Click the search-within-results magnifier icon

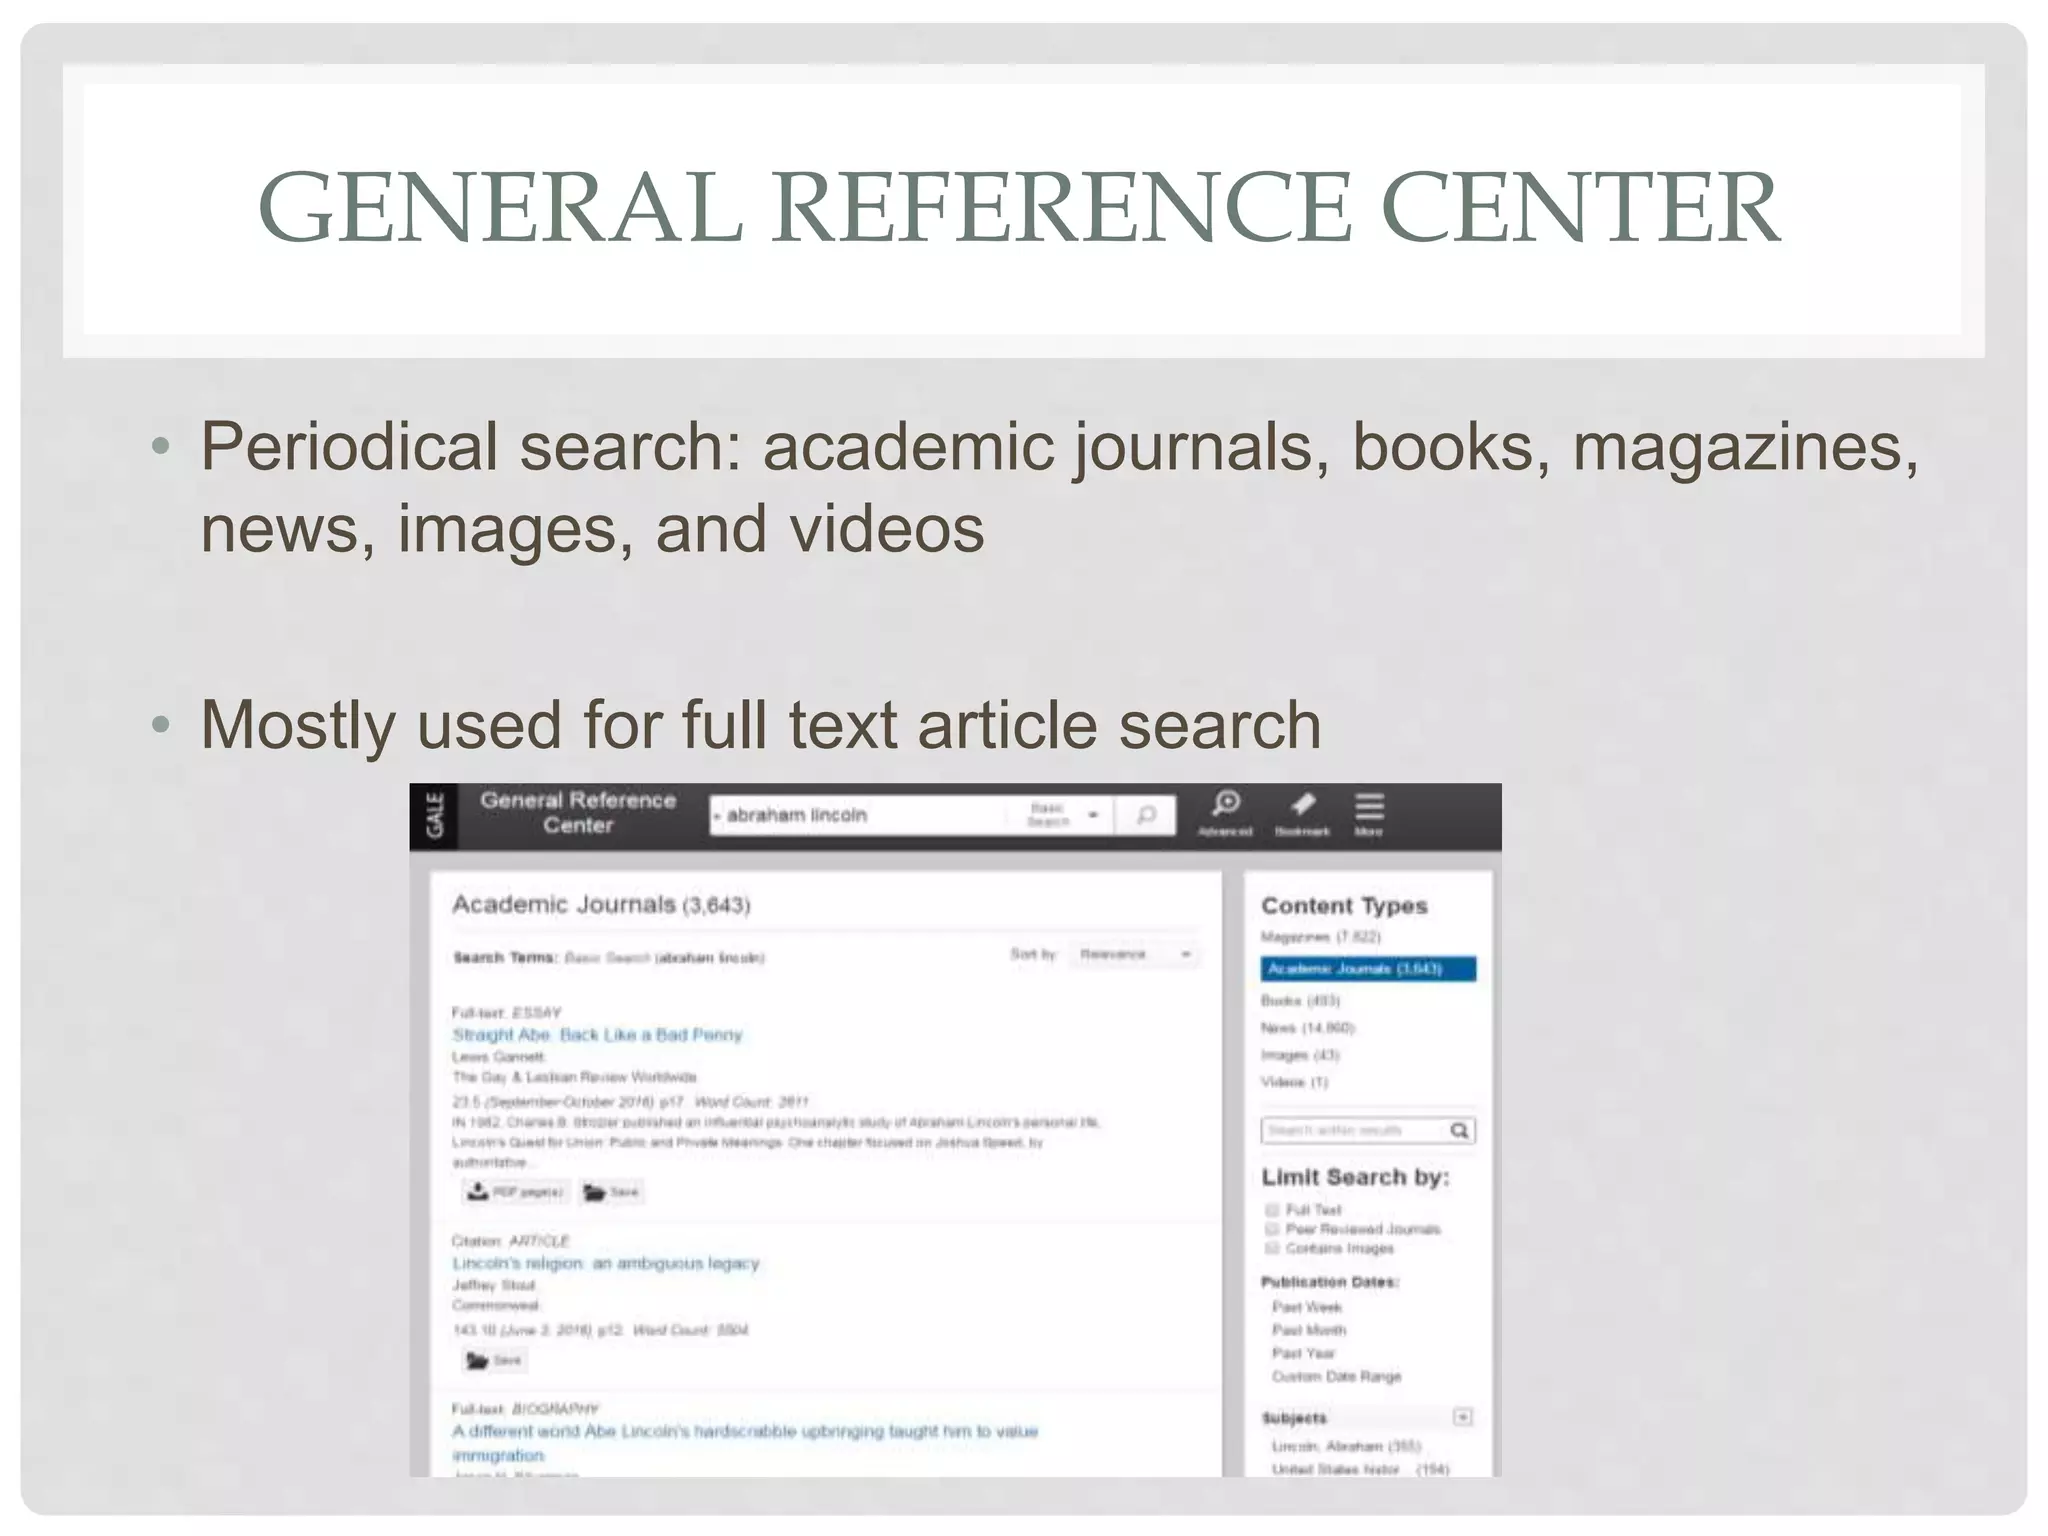1459,1130
